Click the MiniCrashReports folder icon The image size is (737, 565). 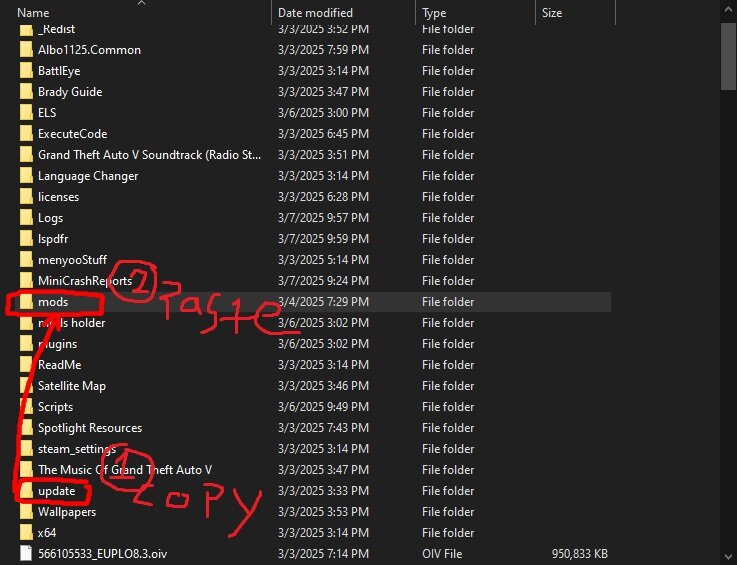(26, 281)
